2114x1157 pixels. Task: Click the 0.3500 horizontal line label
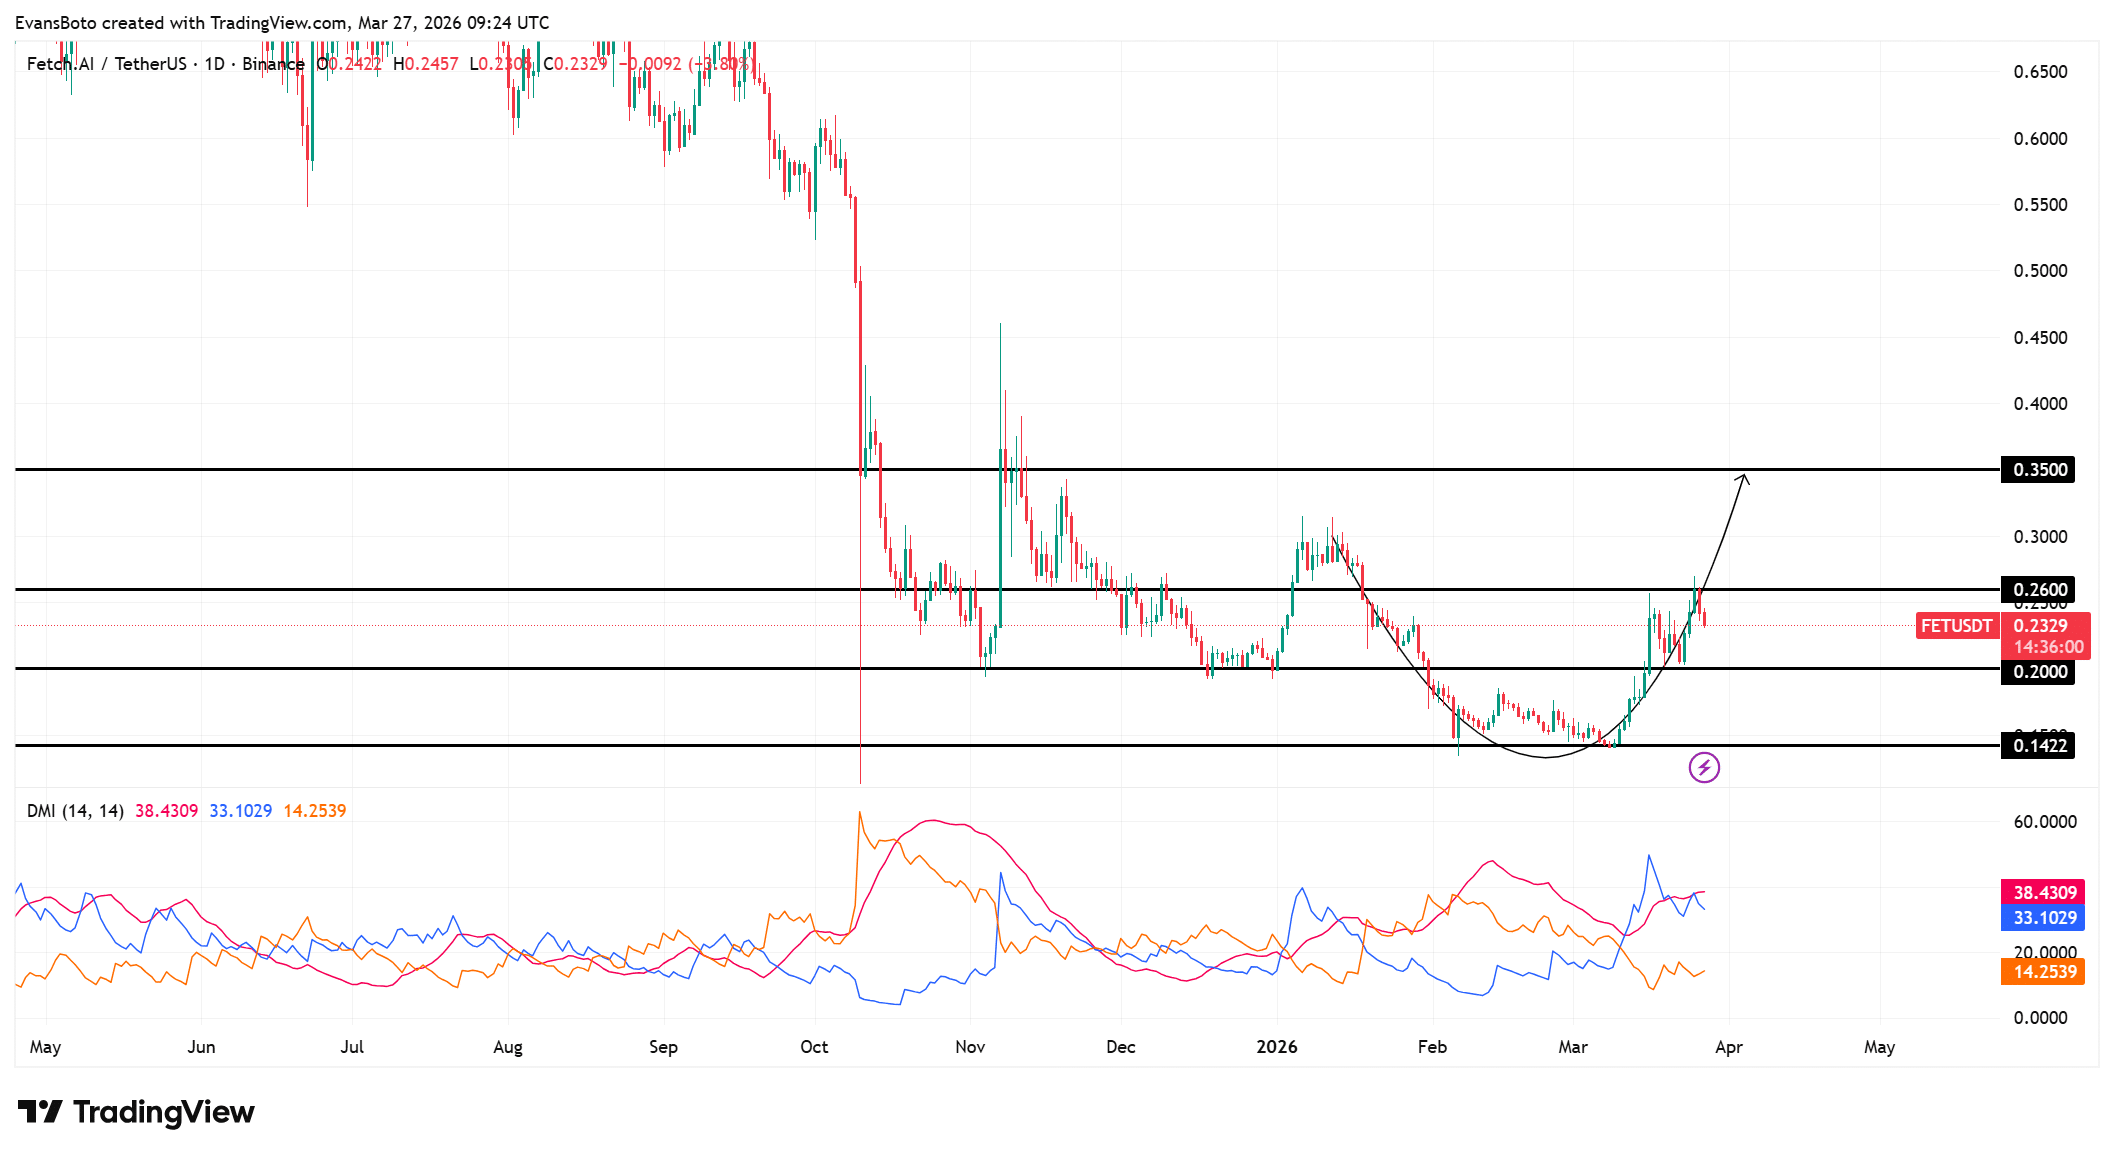click(x=2038, y=470)
